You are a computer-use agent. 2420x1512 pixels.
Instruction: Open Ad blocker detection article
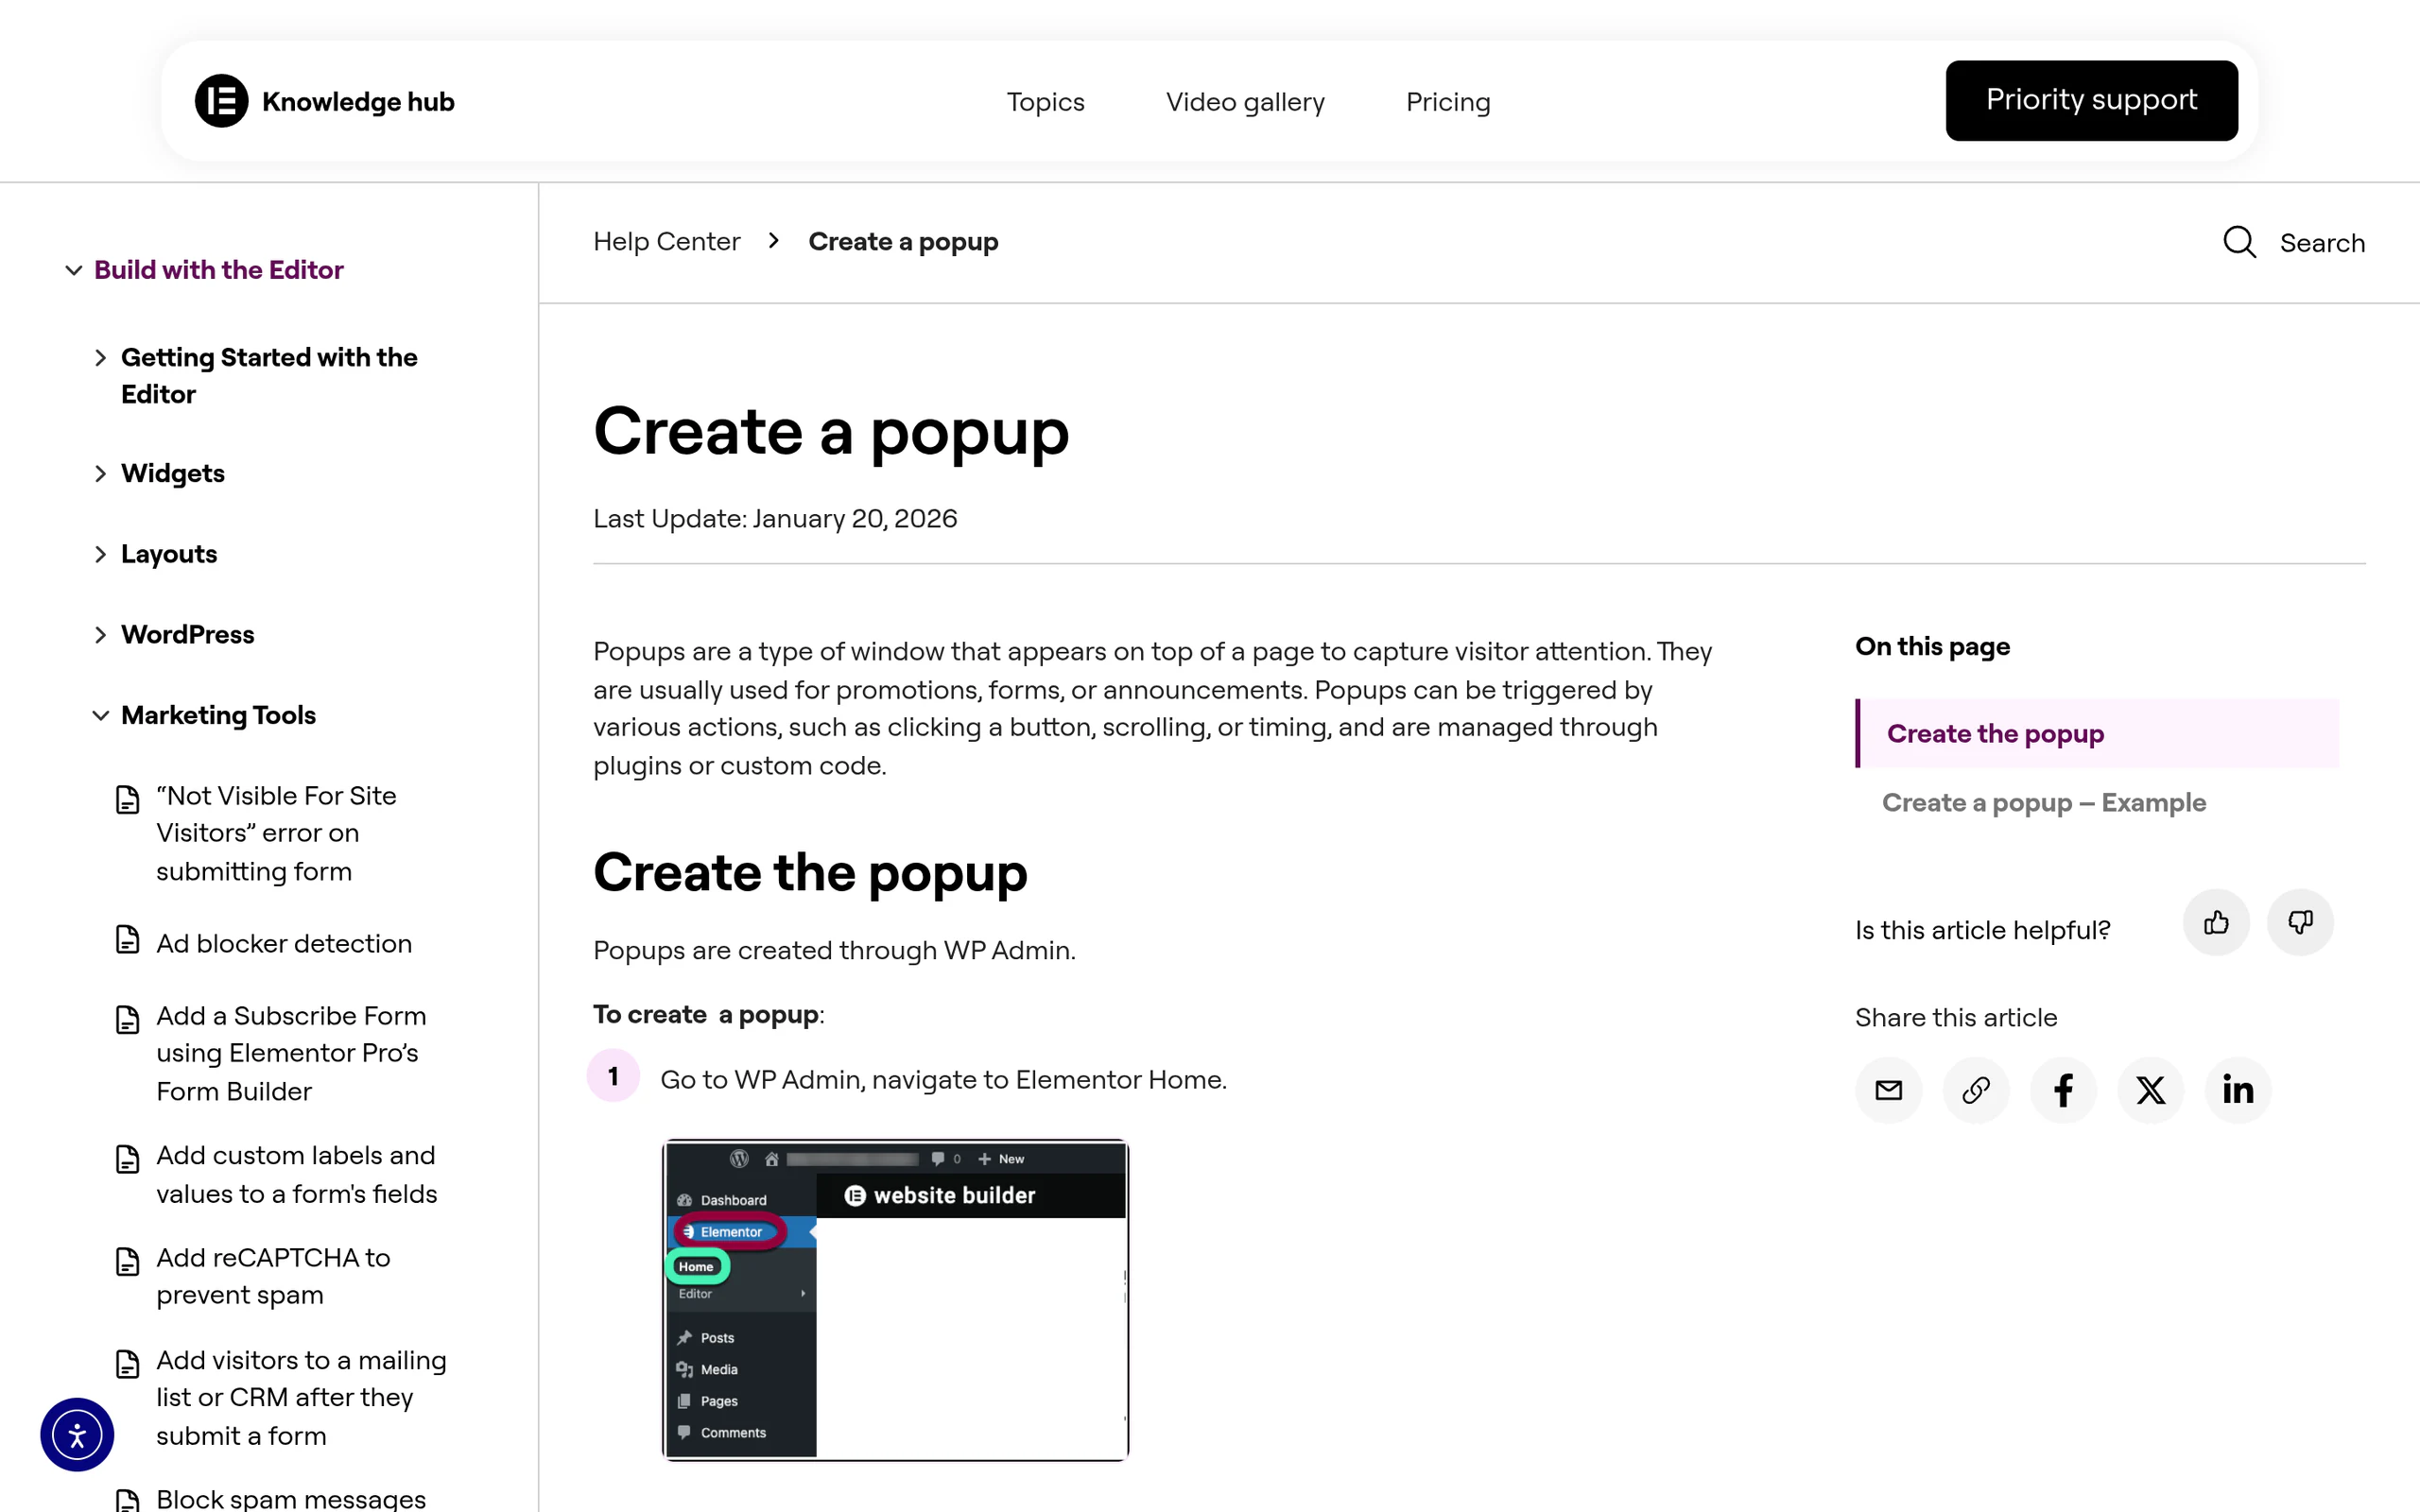[284, 944]
